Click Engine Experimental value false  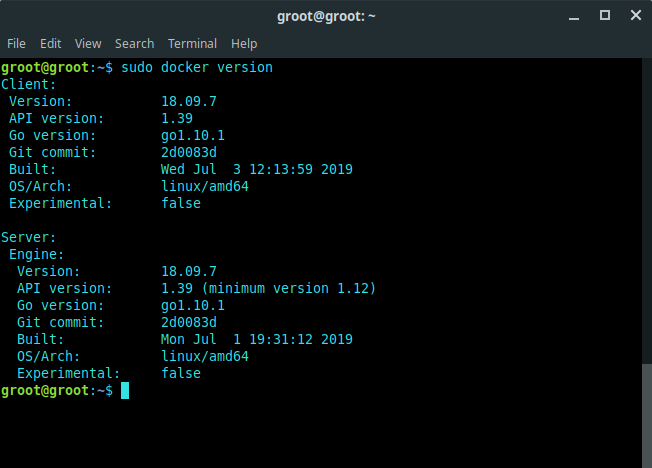[x=181, y=373]
